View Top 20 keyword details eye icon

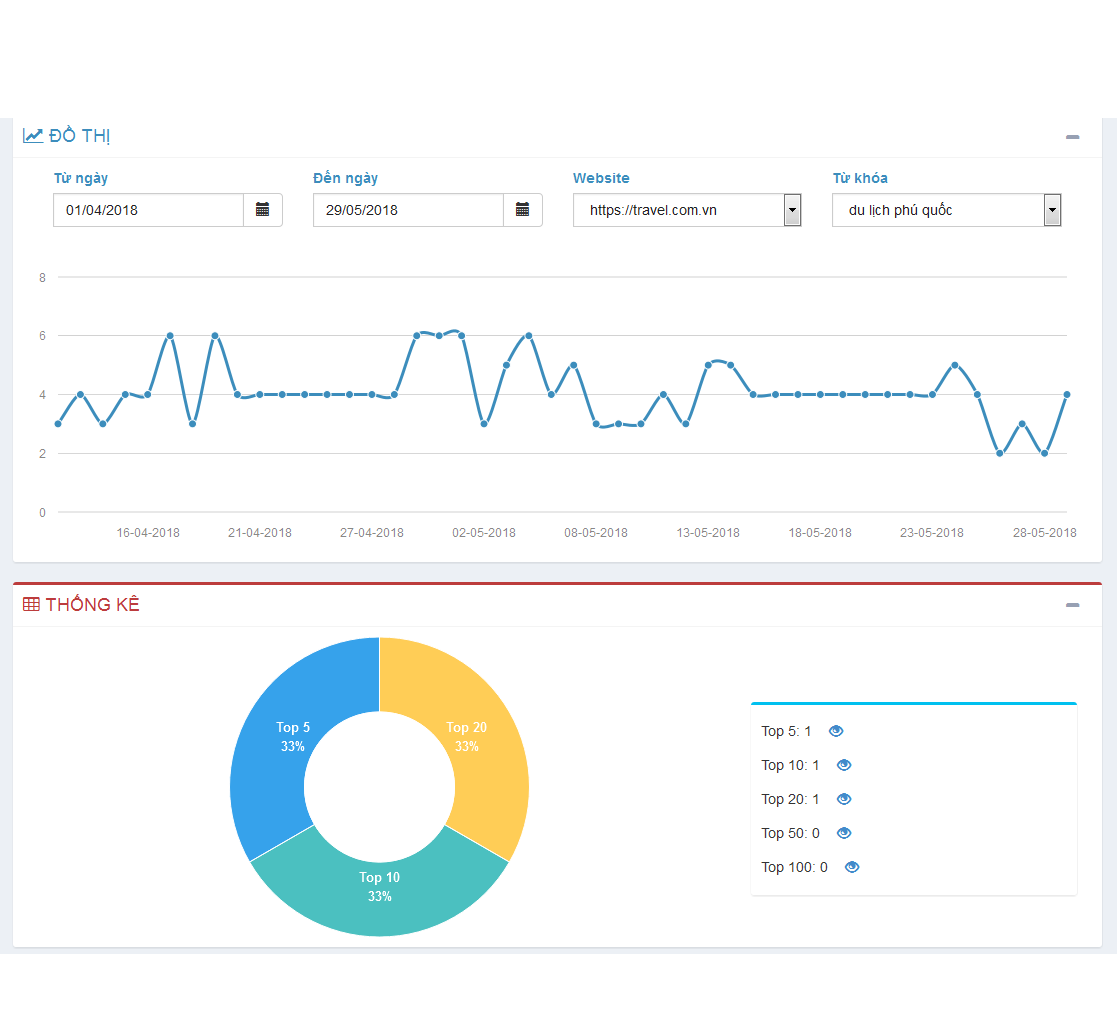[844, 799]
